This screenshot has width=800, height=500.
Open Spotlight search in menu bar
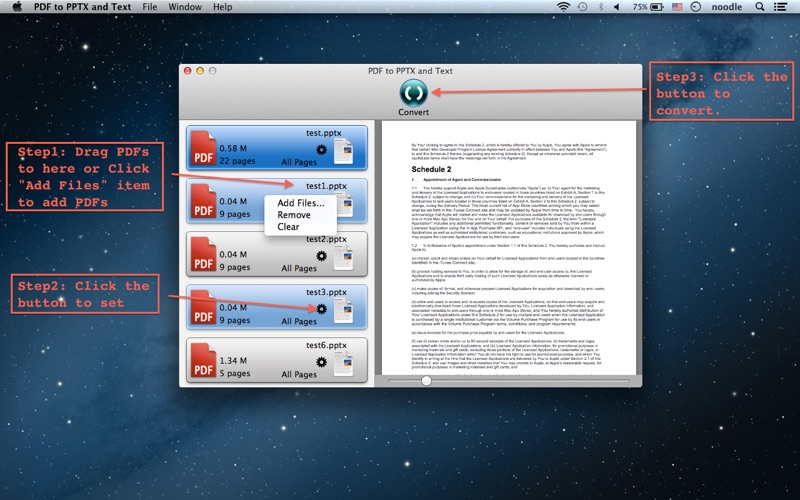(x=760, y=7)
